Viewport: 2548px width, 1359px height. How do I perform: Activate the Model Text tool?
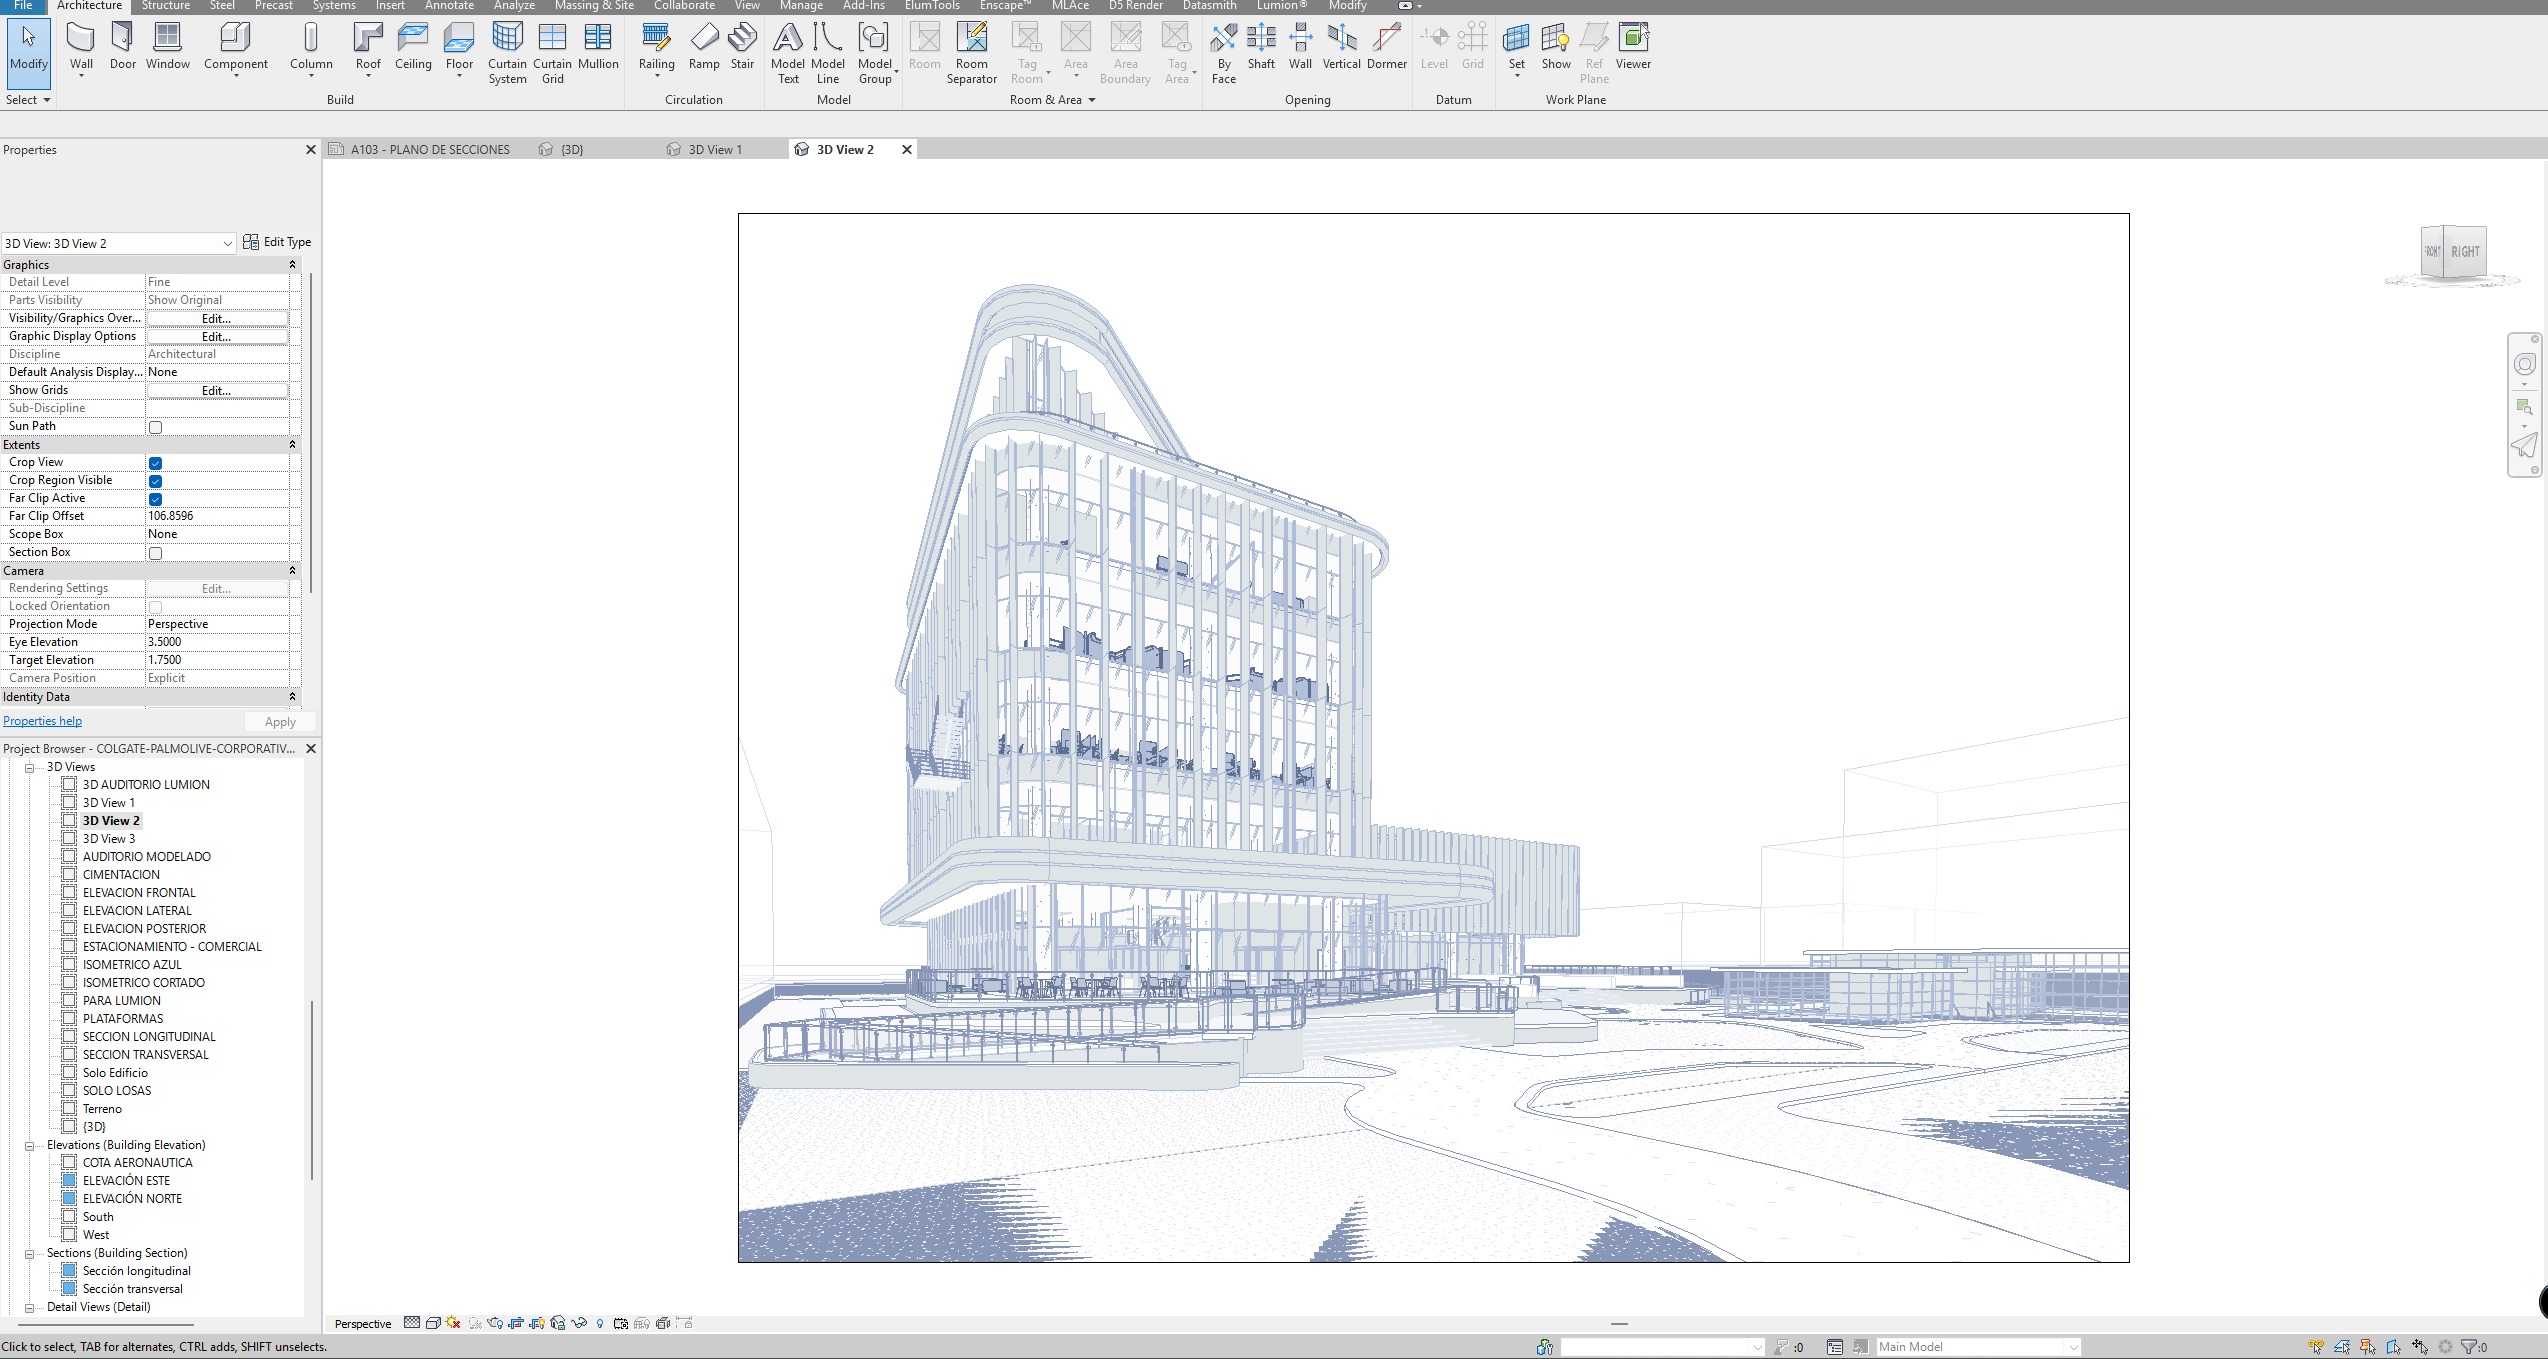click(788, 53)
